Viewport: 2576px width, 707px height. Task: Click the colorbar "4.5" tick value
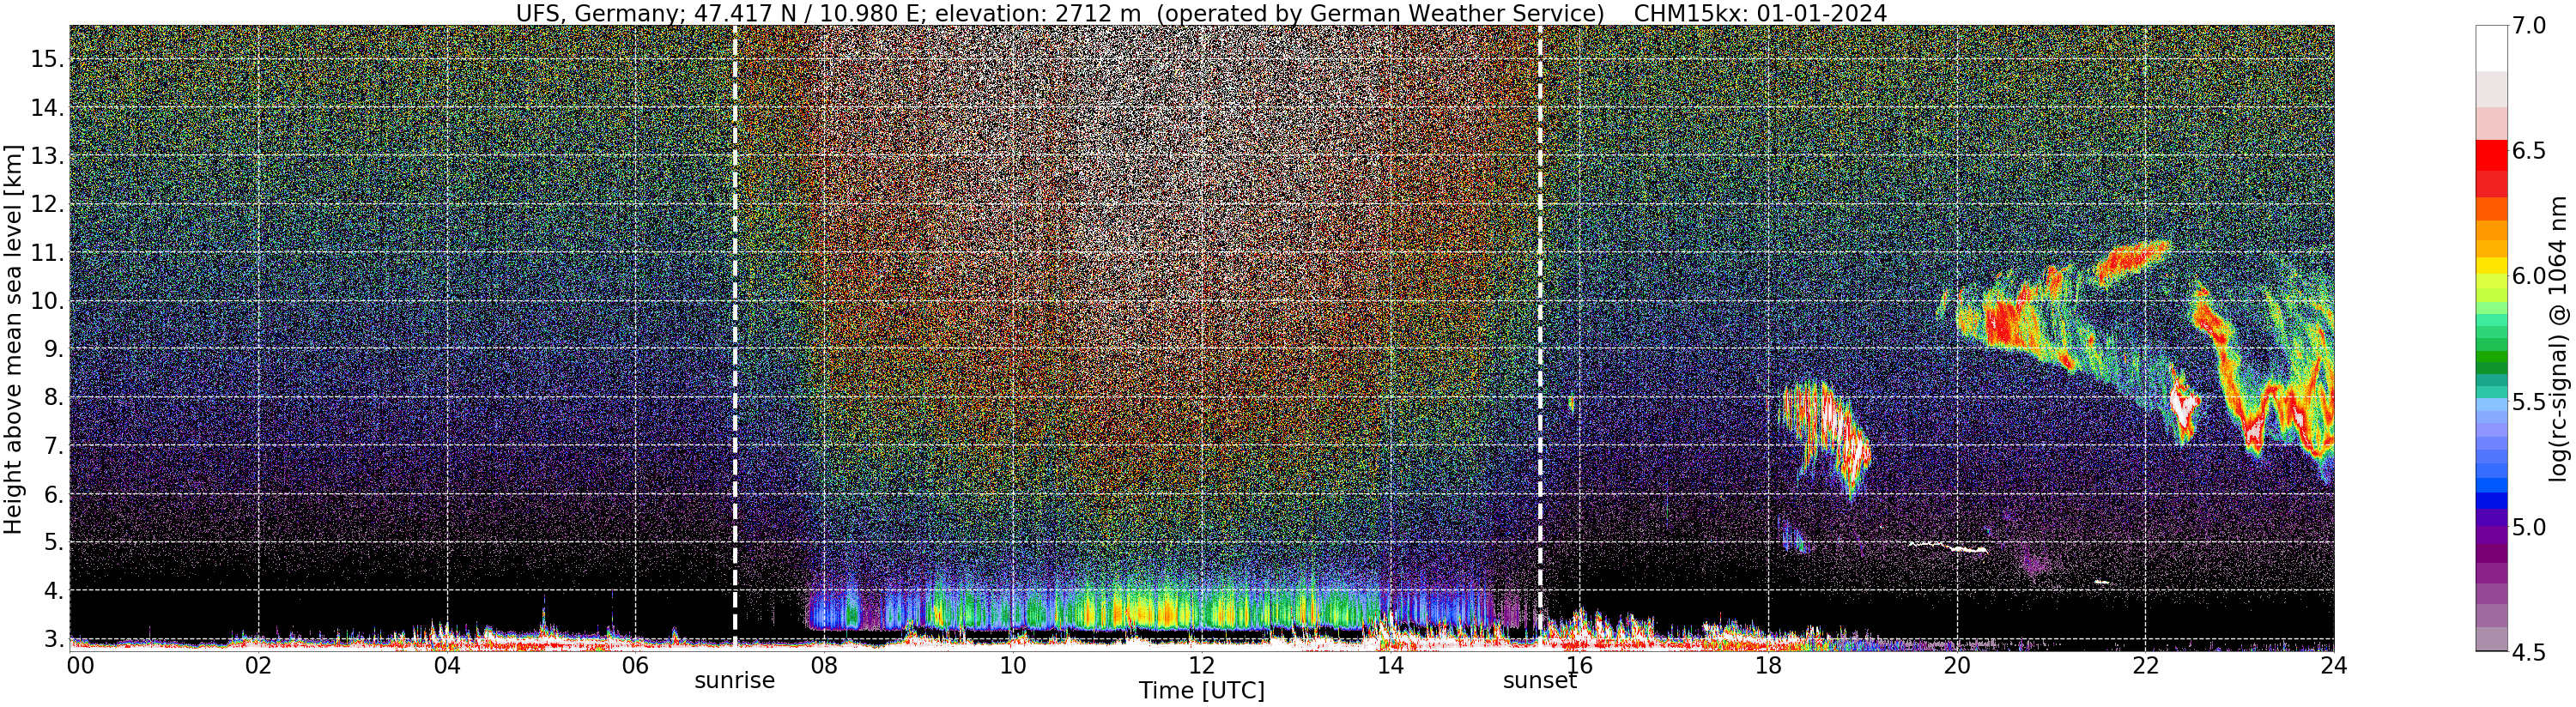coord(2529,652)
